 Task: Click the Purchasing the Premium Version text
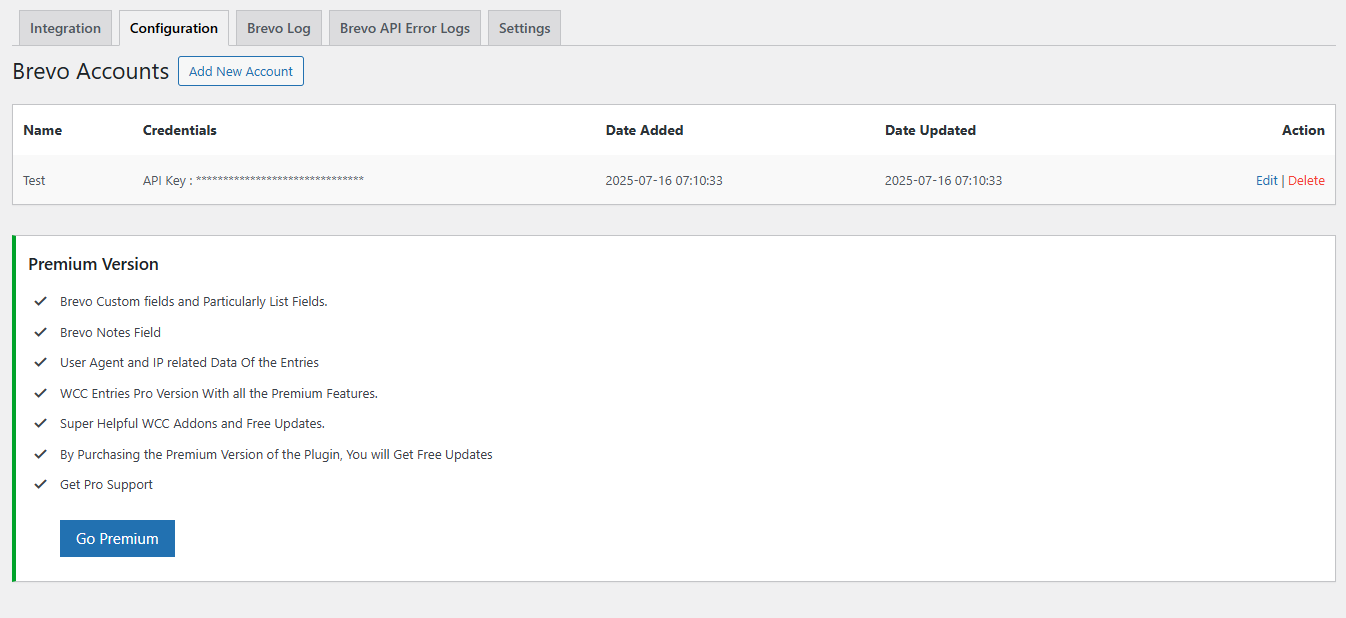click(276, 454)
